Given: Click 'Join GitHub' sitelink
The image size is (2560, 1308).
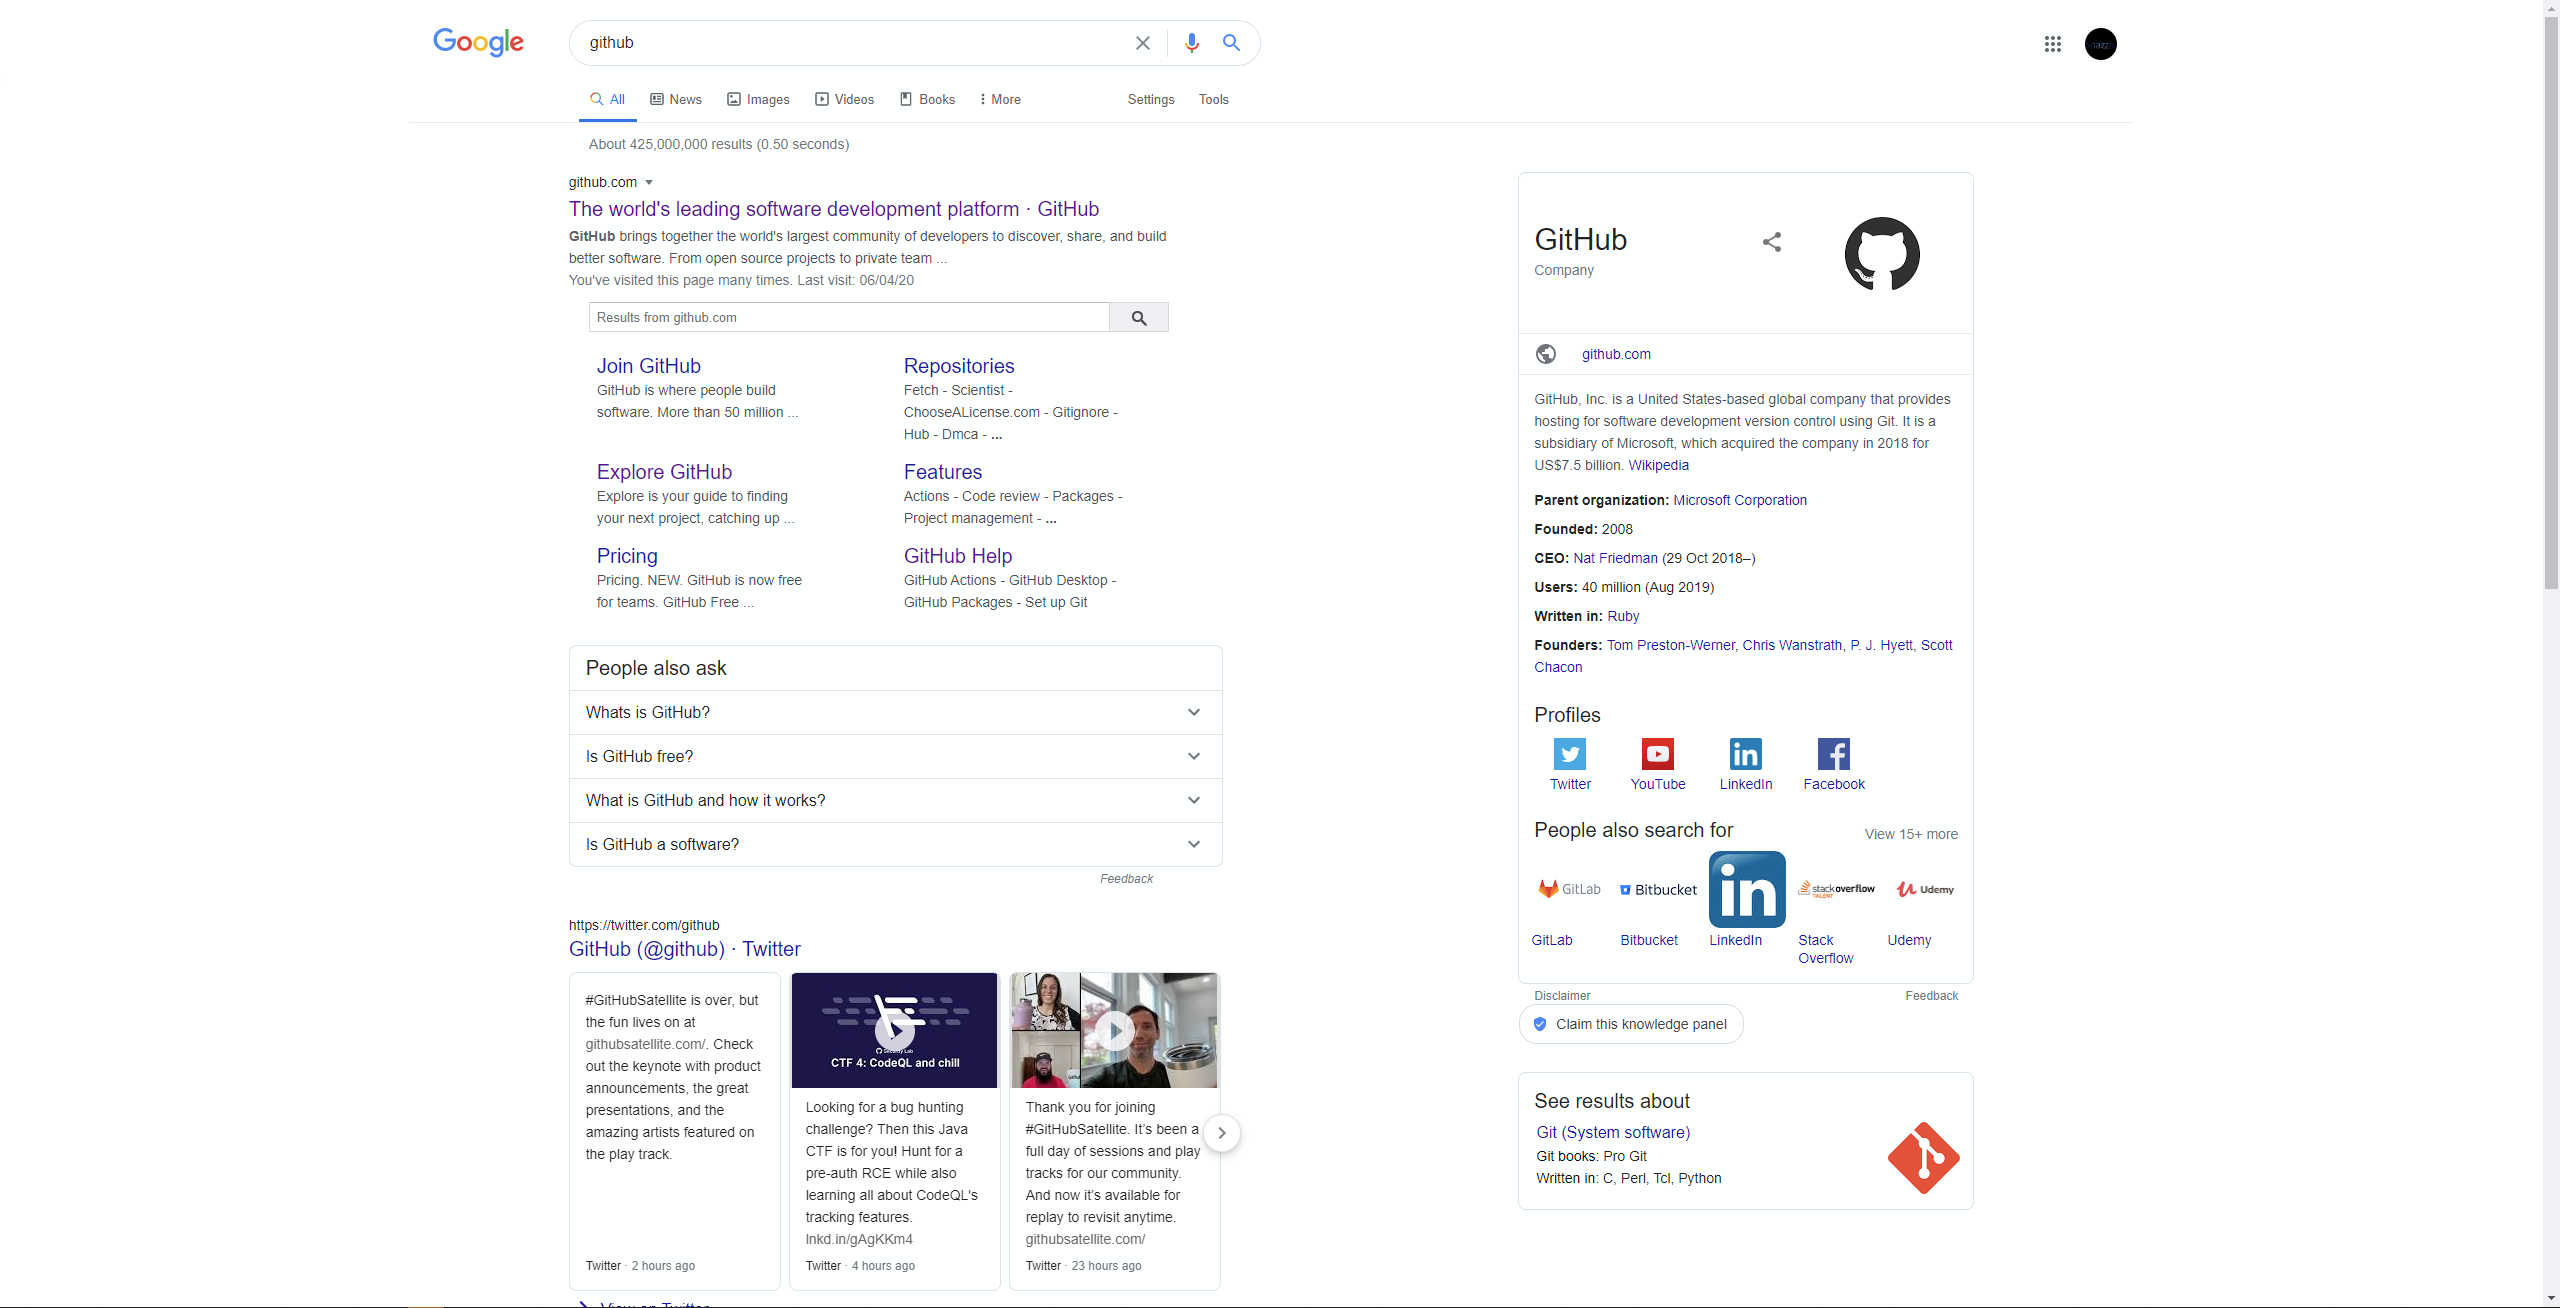Looking at the screenshot, I should [649, 364].
